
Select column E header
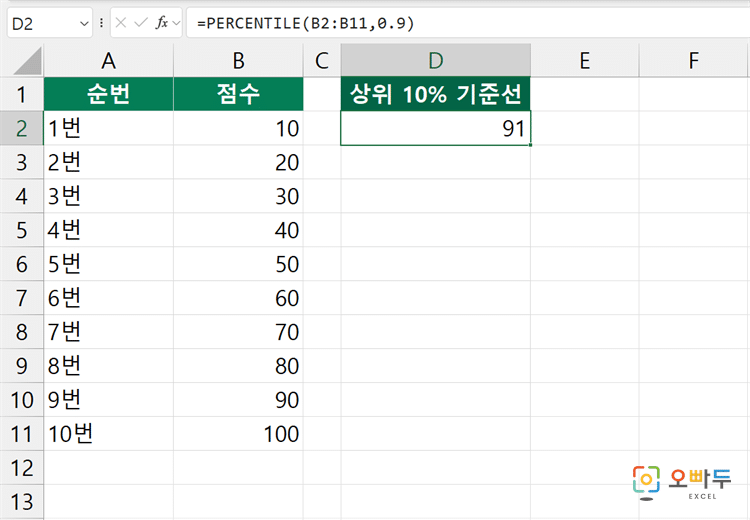[585, 60]
